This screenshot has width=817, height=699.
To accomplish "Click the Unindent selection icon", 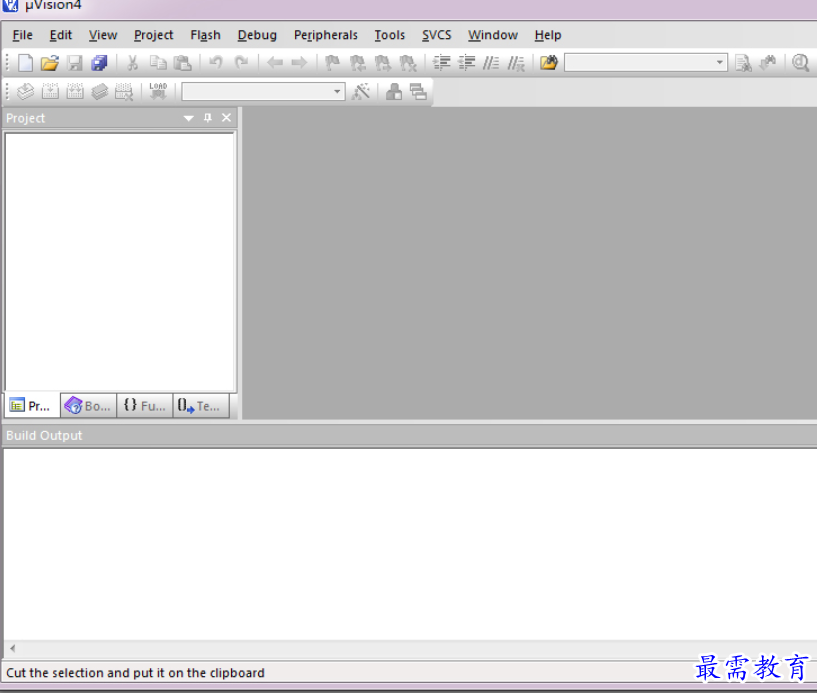I will tap(466, 63).
